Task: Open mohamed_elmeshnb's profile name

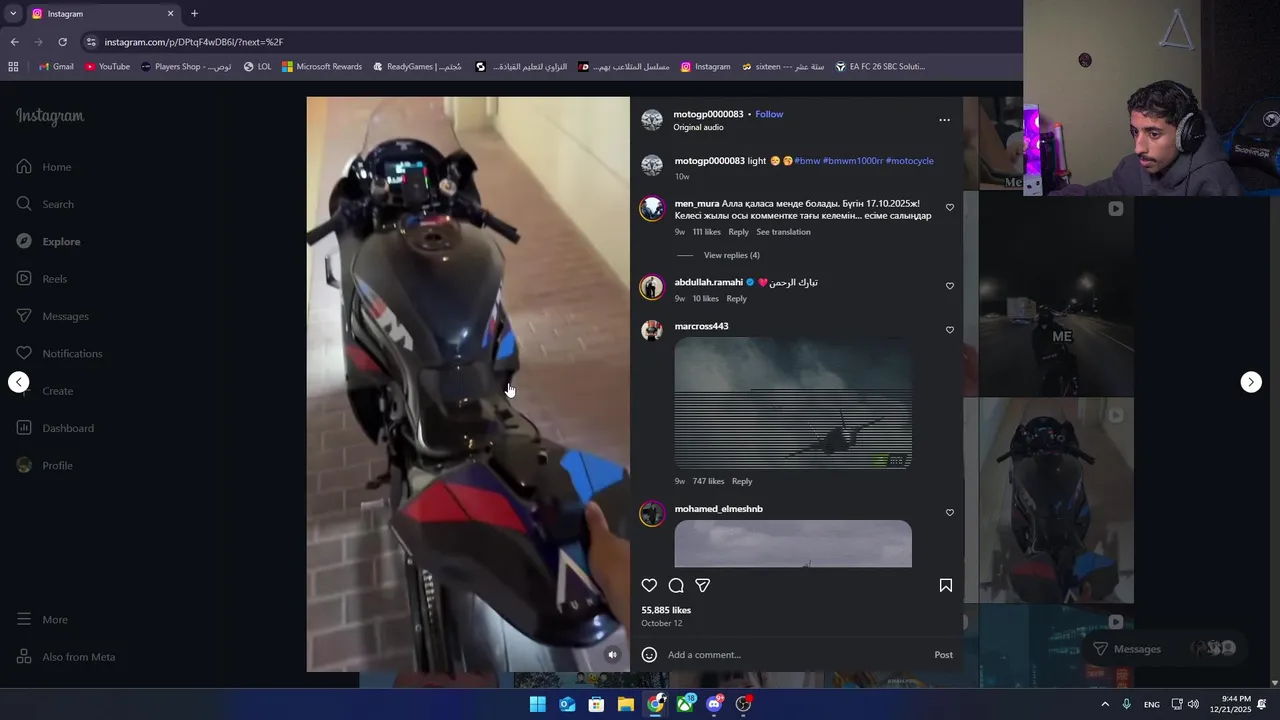Action: tap(718, 509)
